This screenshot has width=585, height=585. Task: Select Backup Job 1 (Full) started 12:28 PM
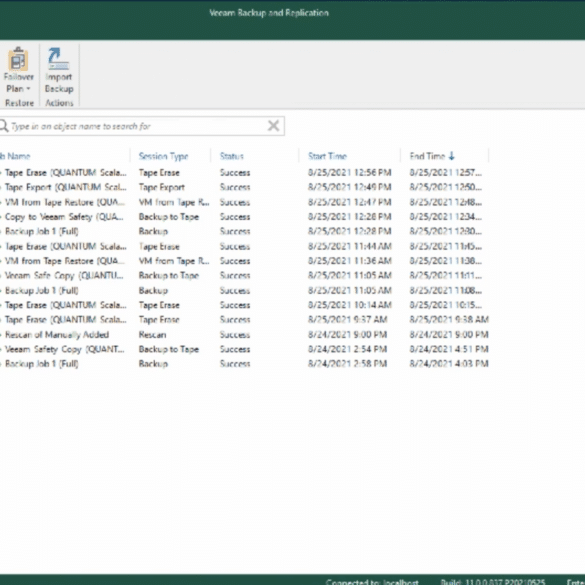(x=244, y=231)
